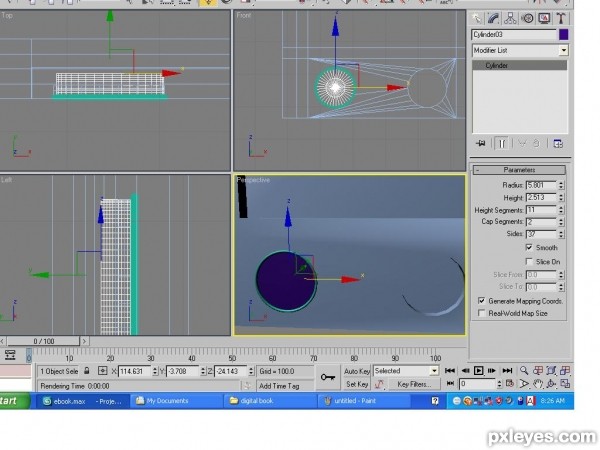
Task: Open the Start menu
Action: click(x=14, y=401)
